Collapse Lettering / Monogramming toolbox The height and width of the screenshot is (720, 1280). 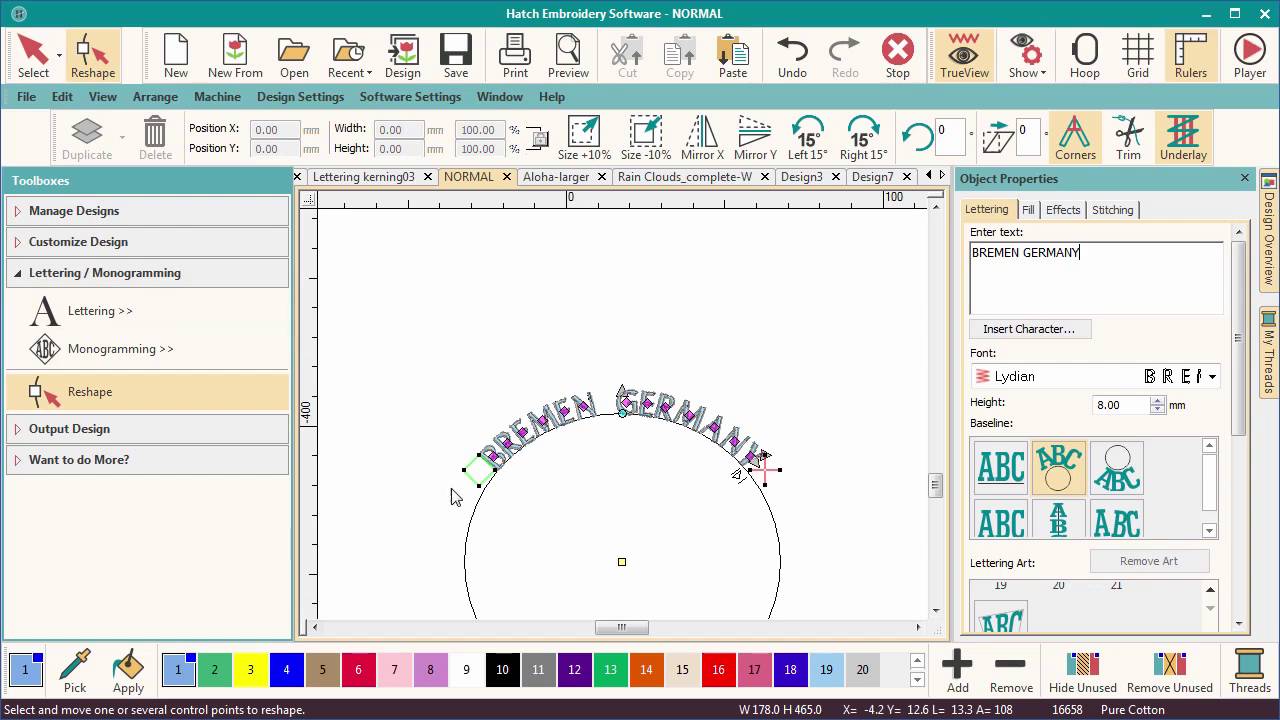[x=147, y=273]
